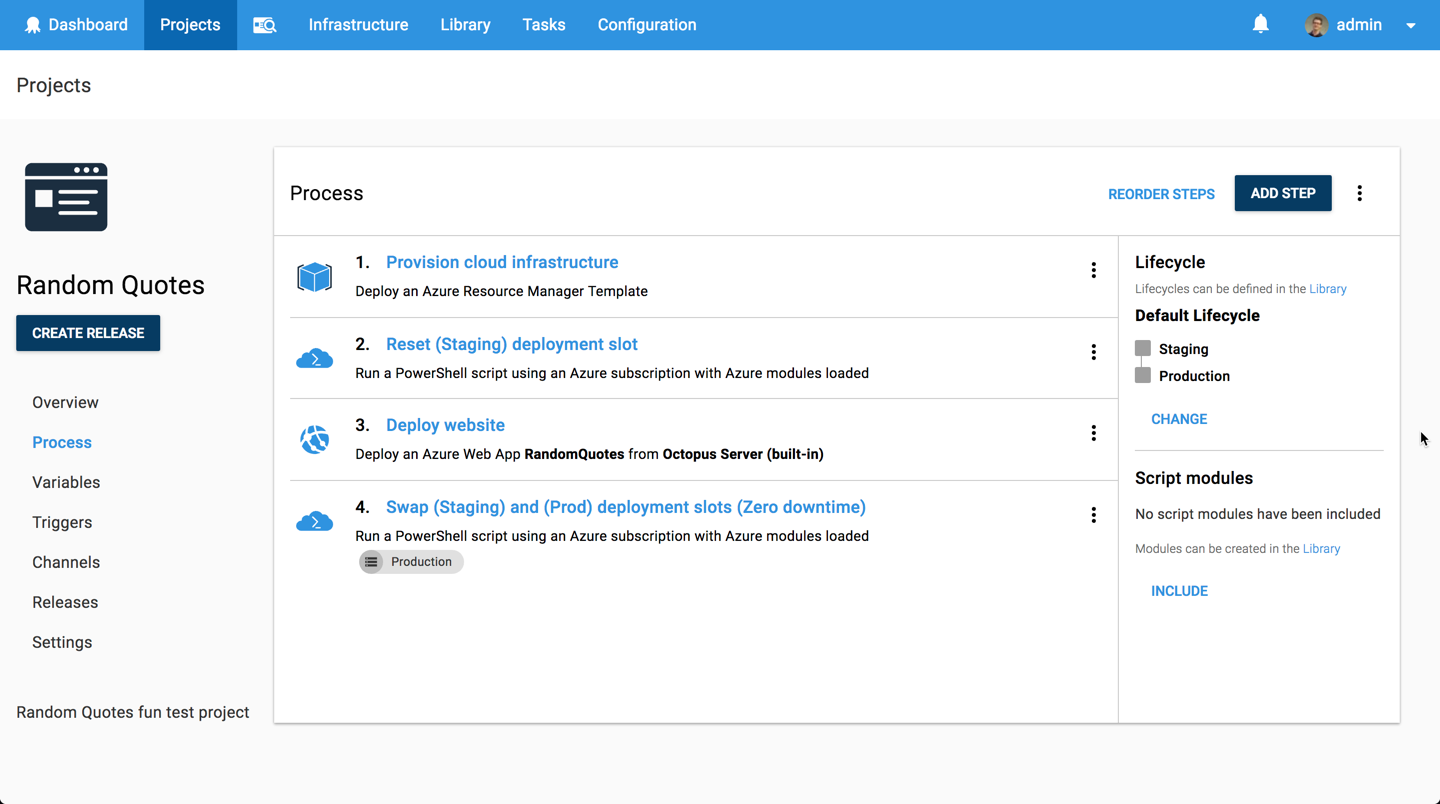1440x804 pixels.
Task: Expand the admin account dropdown arrow
Action: click(x=1410, y=25)
